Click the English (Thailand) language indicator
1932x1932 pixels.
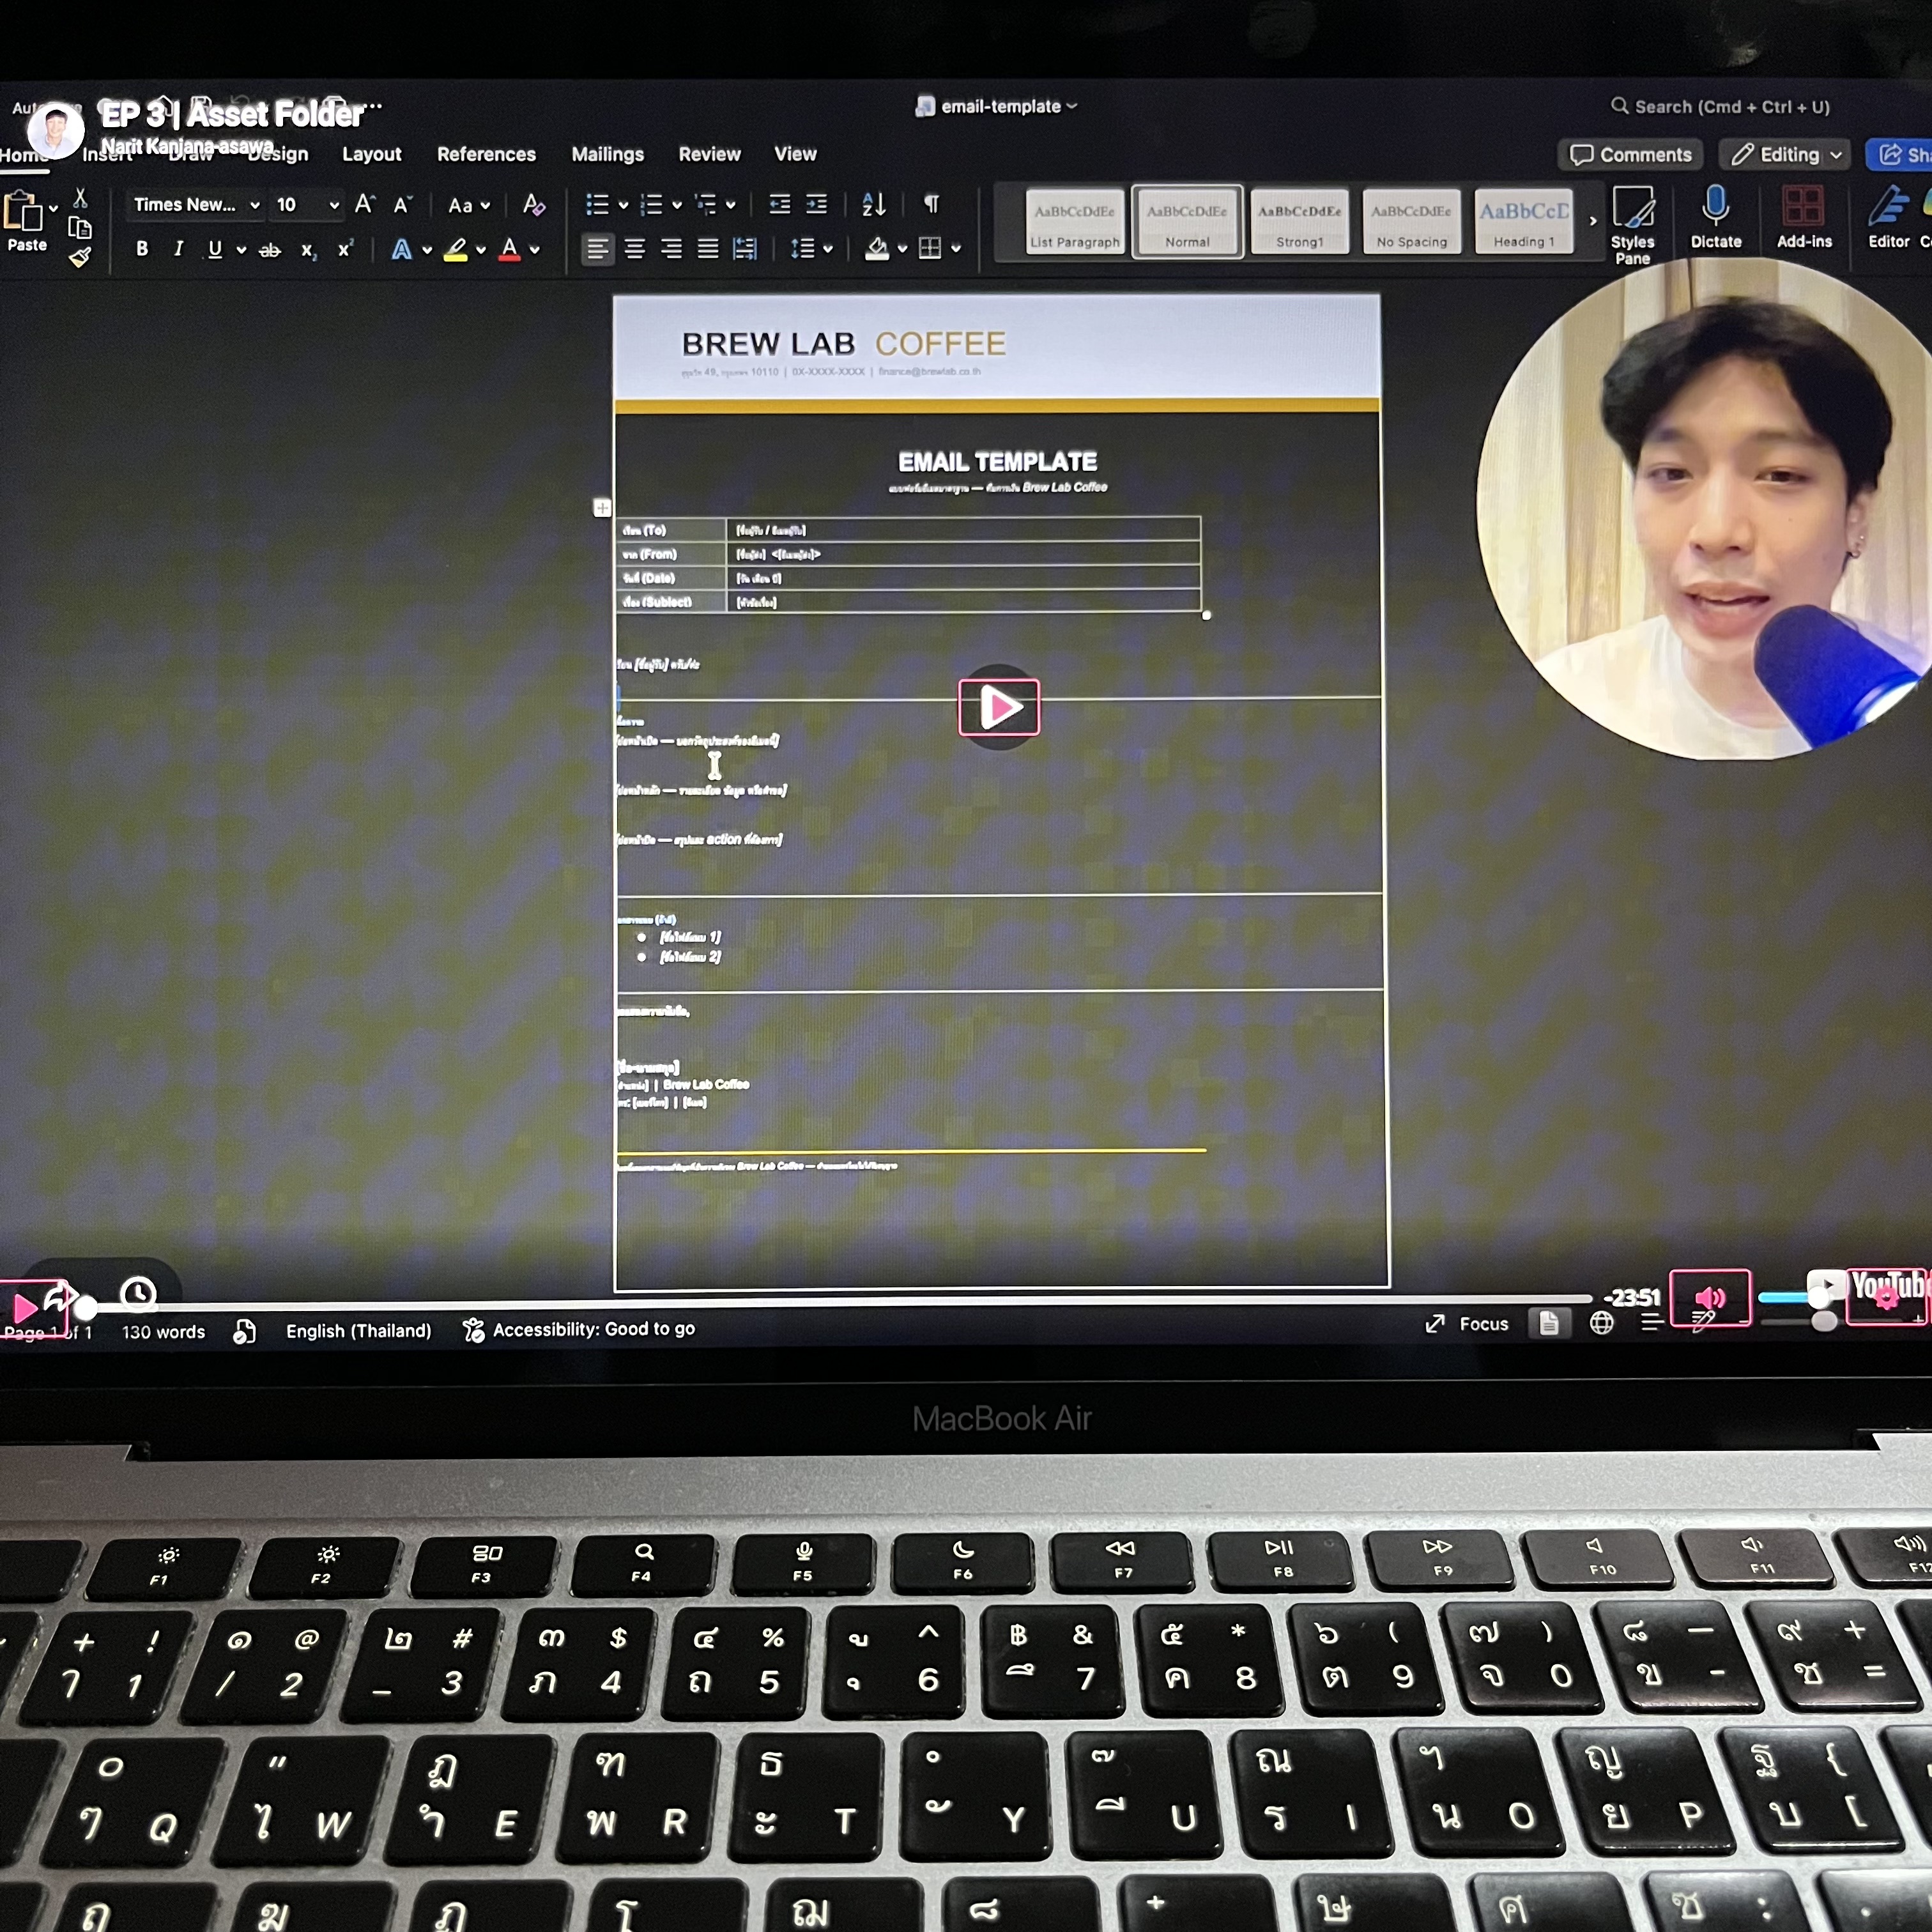point(358,1331)
